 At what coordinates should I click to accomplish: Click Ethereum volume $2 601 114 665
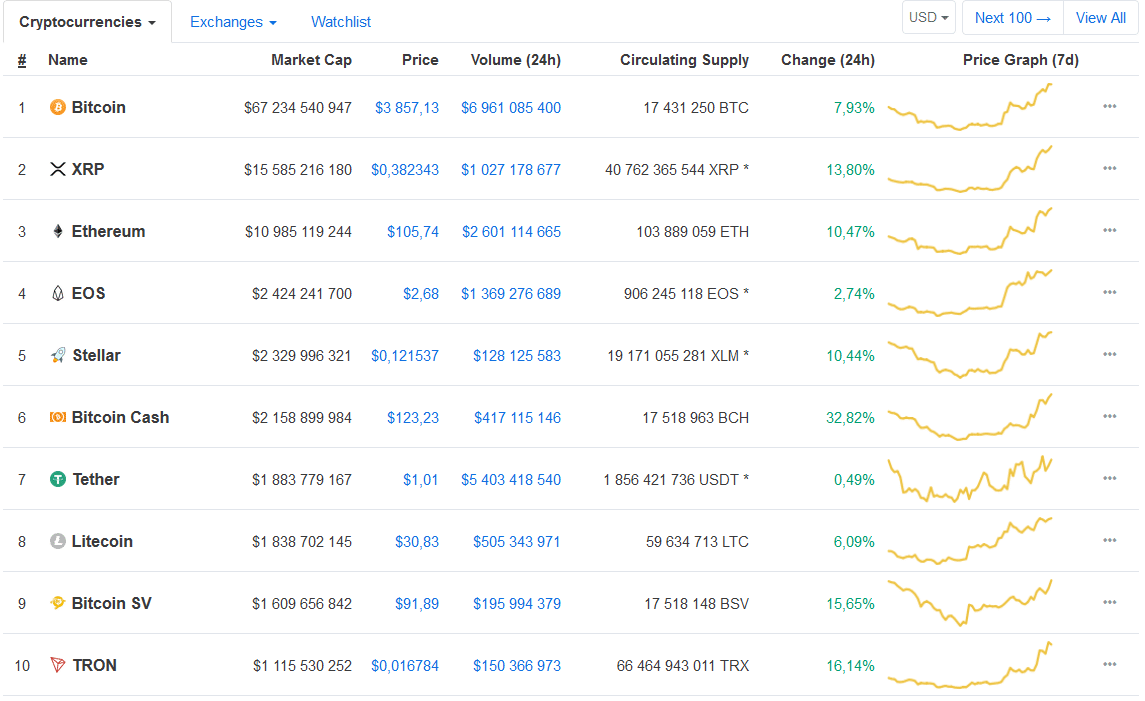tap(511, 232)
